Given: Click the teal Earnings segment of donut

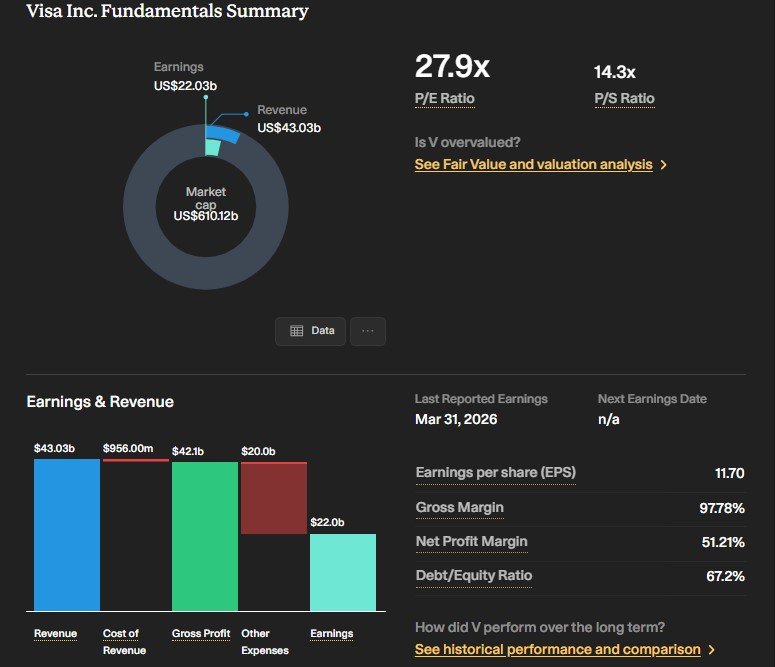Looking at the screenshot, I should [x=213, y=147].
